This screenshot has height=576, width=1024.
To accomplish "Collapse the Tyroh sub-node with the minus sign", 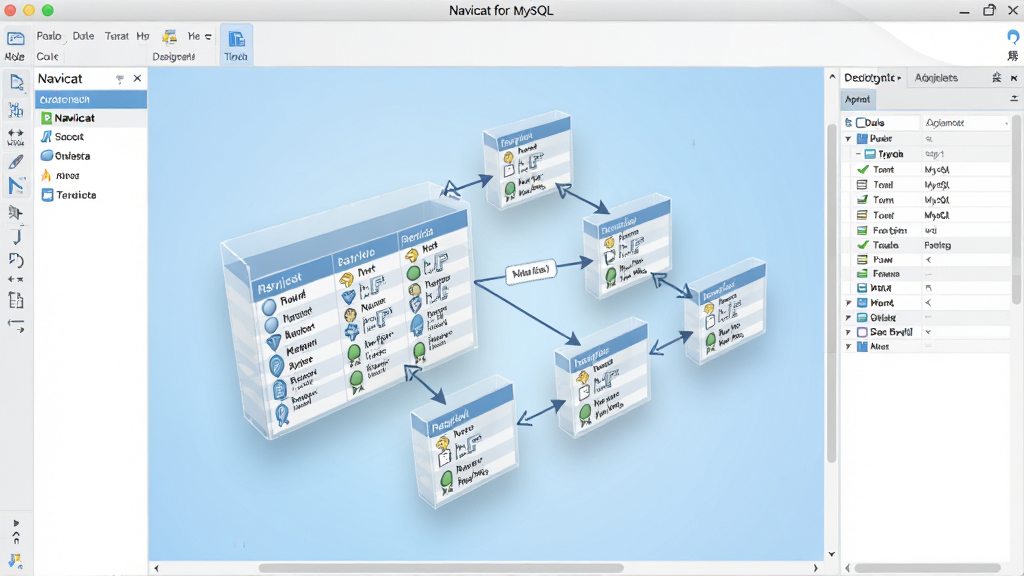I will click(x=858, y=154).
